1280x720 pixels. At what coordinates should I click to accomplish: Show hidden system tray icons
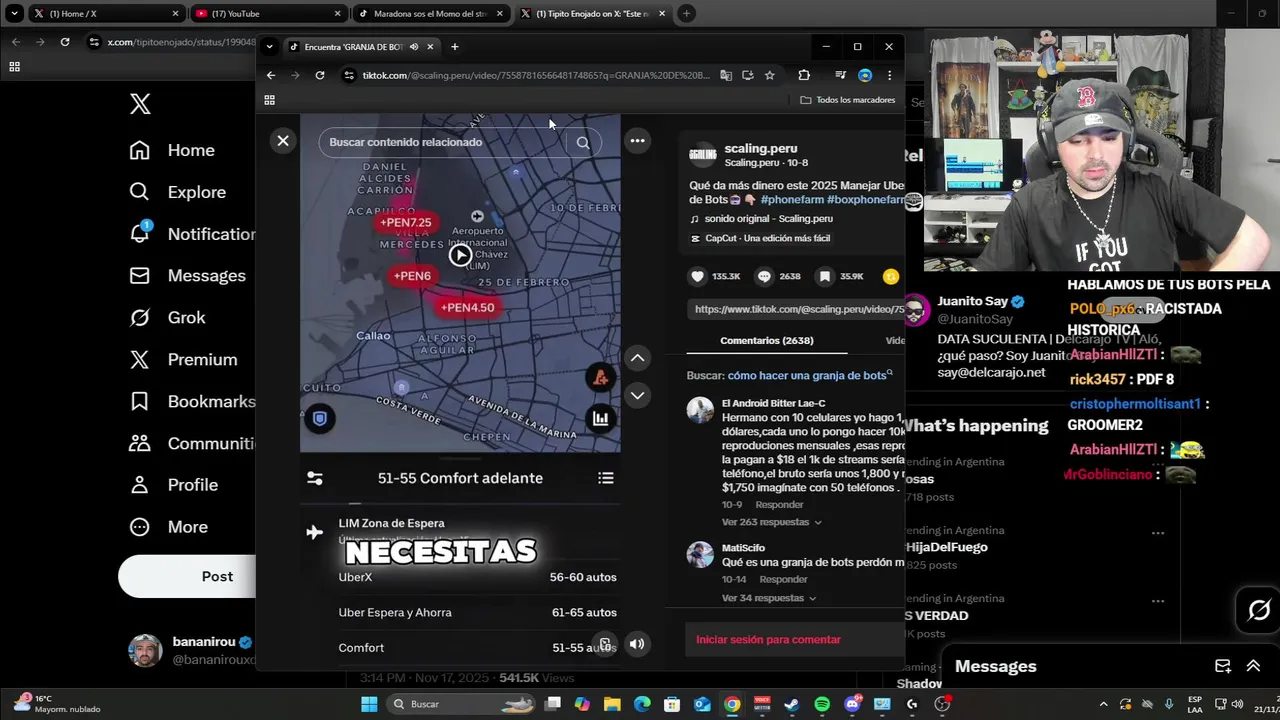[1103, 704]
